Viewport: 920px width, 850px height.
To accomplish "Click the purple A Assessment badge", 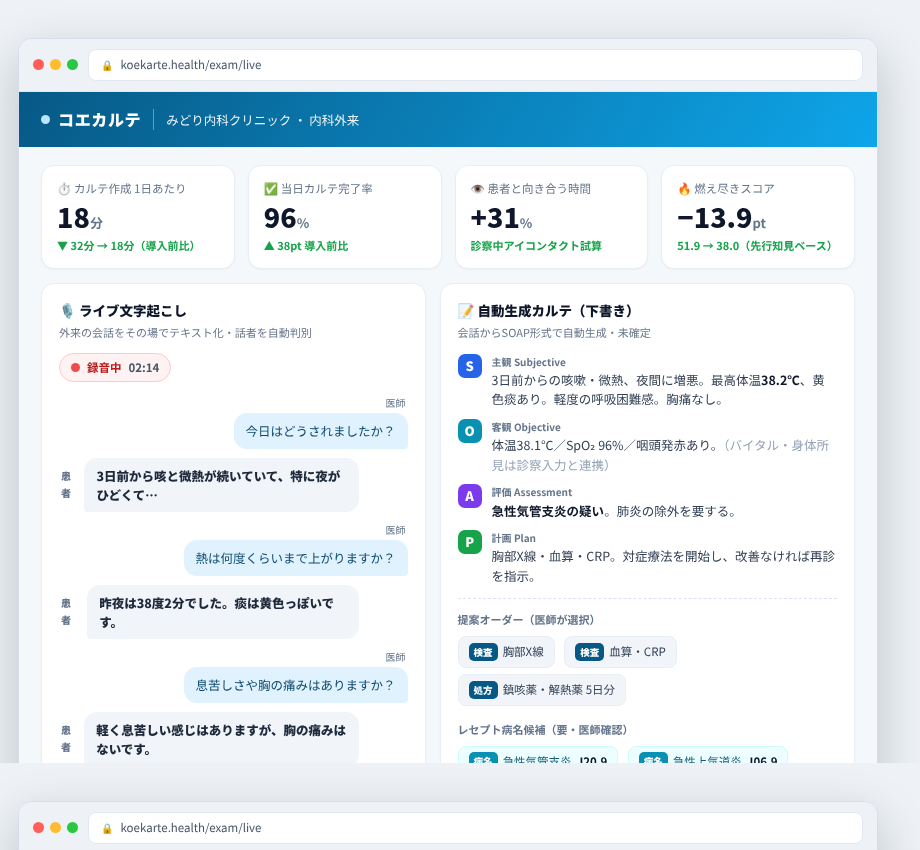I will [469, 496].
